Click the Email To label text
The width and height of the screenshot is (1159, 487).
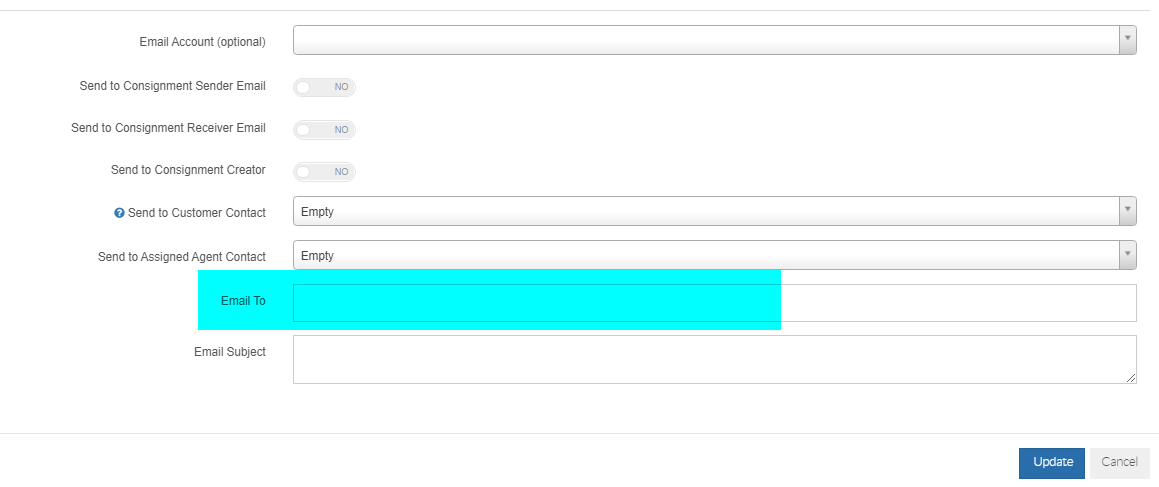[243, 301]
